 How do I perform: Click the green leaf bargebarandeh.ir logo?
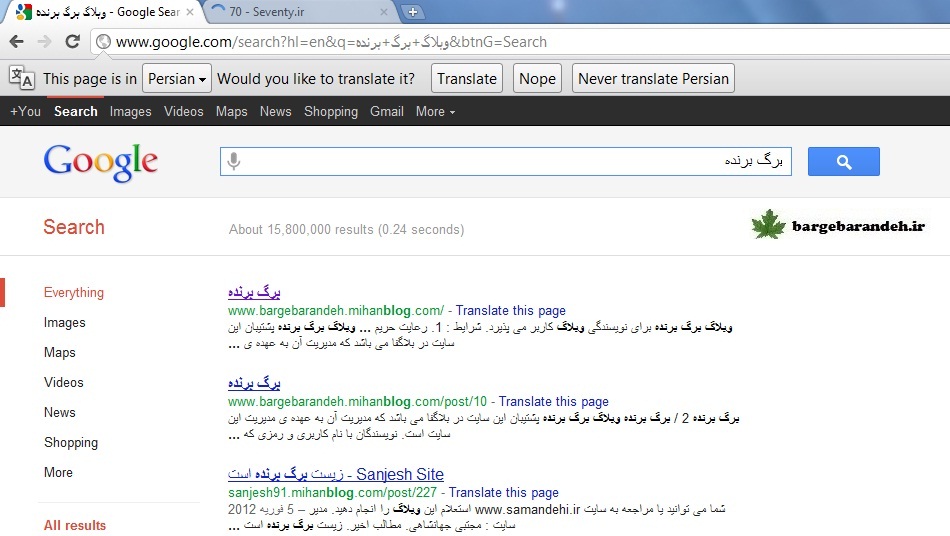[x=839, y=225]
